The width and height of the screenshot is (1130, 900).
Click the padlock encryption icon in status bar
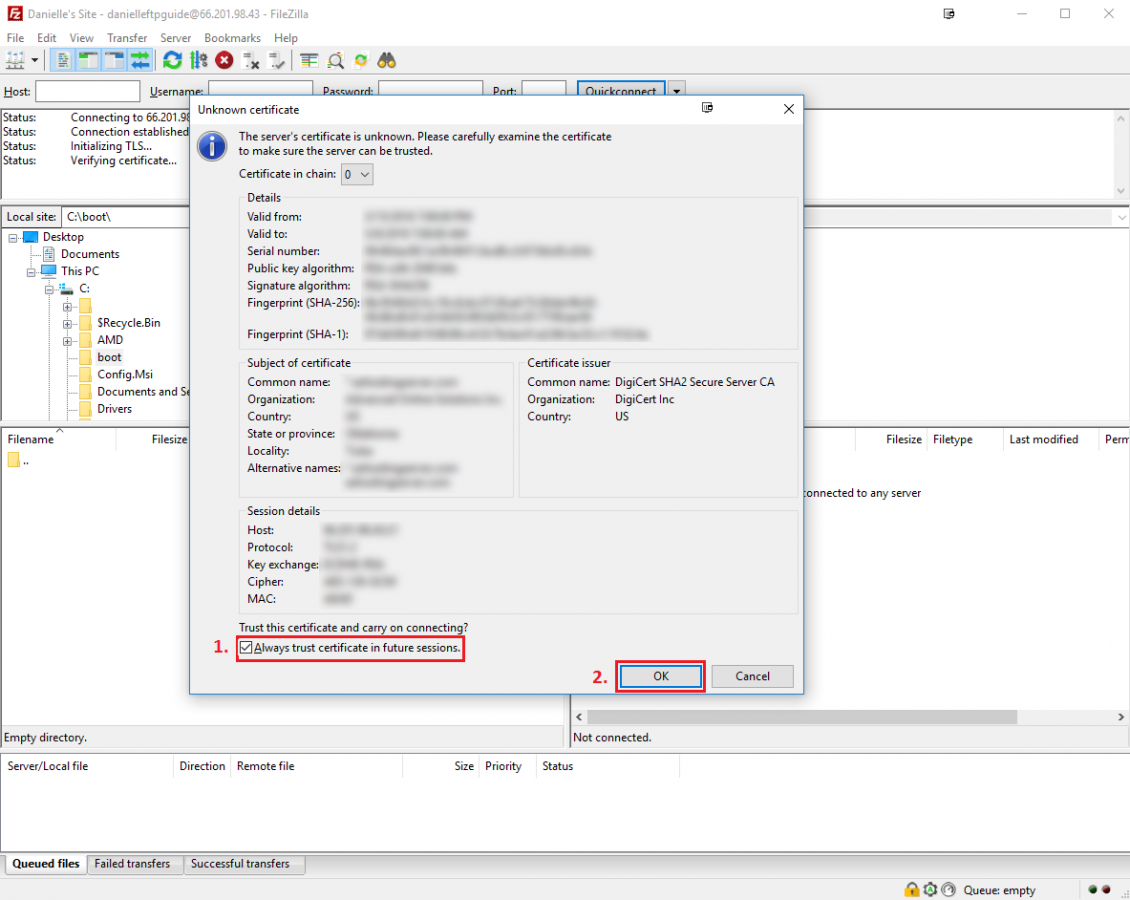pyautogui.click(x=911, y=890)
